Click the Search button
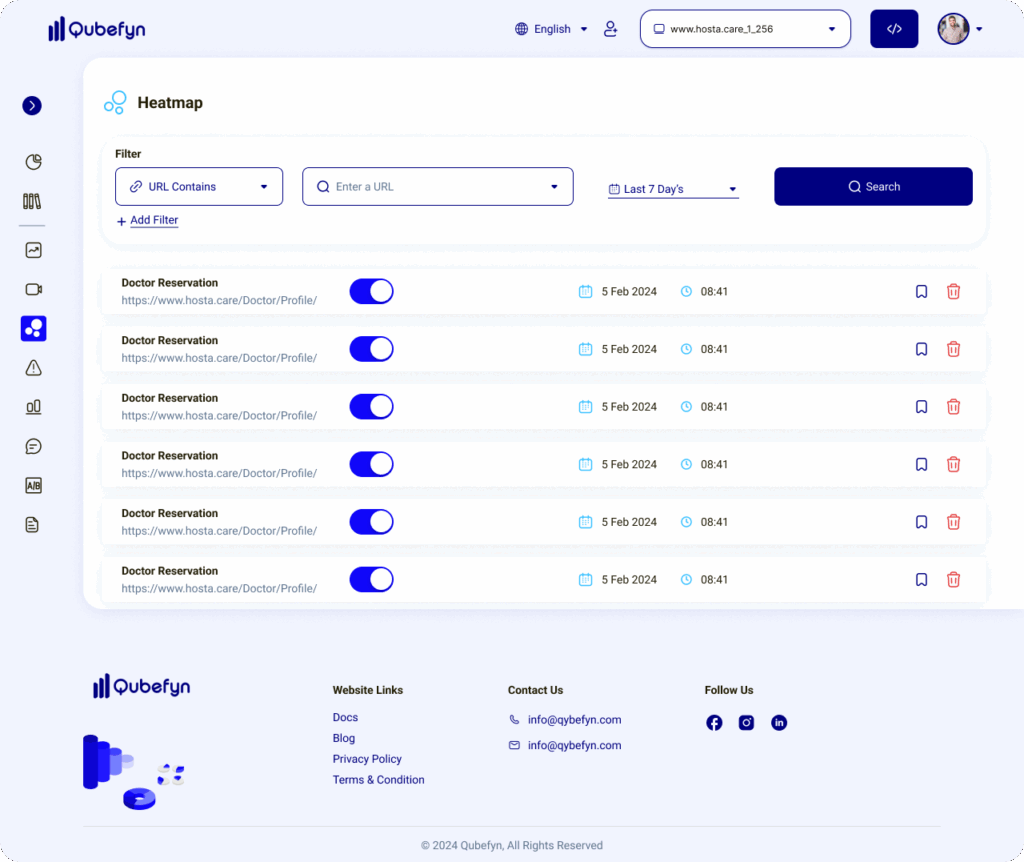 [873, 187]
